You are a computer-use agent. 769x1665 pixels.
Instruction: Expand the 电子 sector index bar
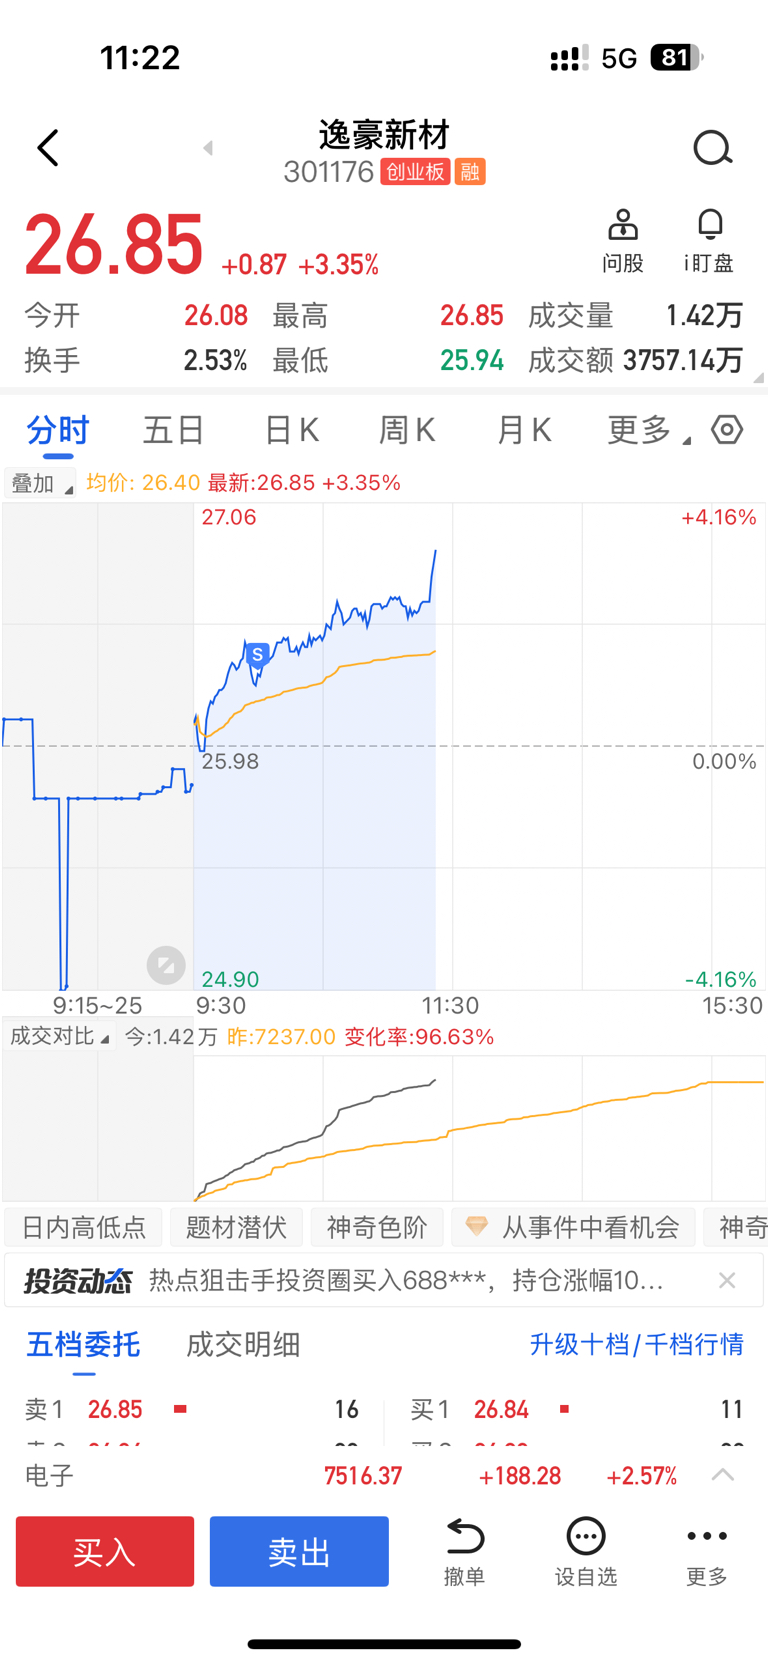(x=722, y=1475)
